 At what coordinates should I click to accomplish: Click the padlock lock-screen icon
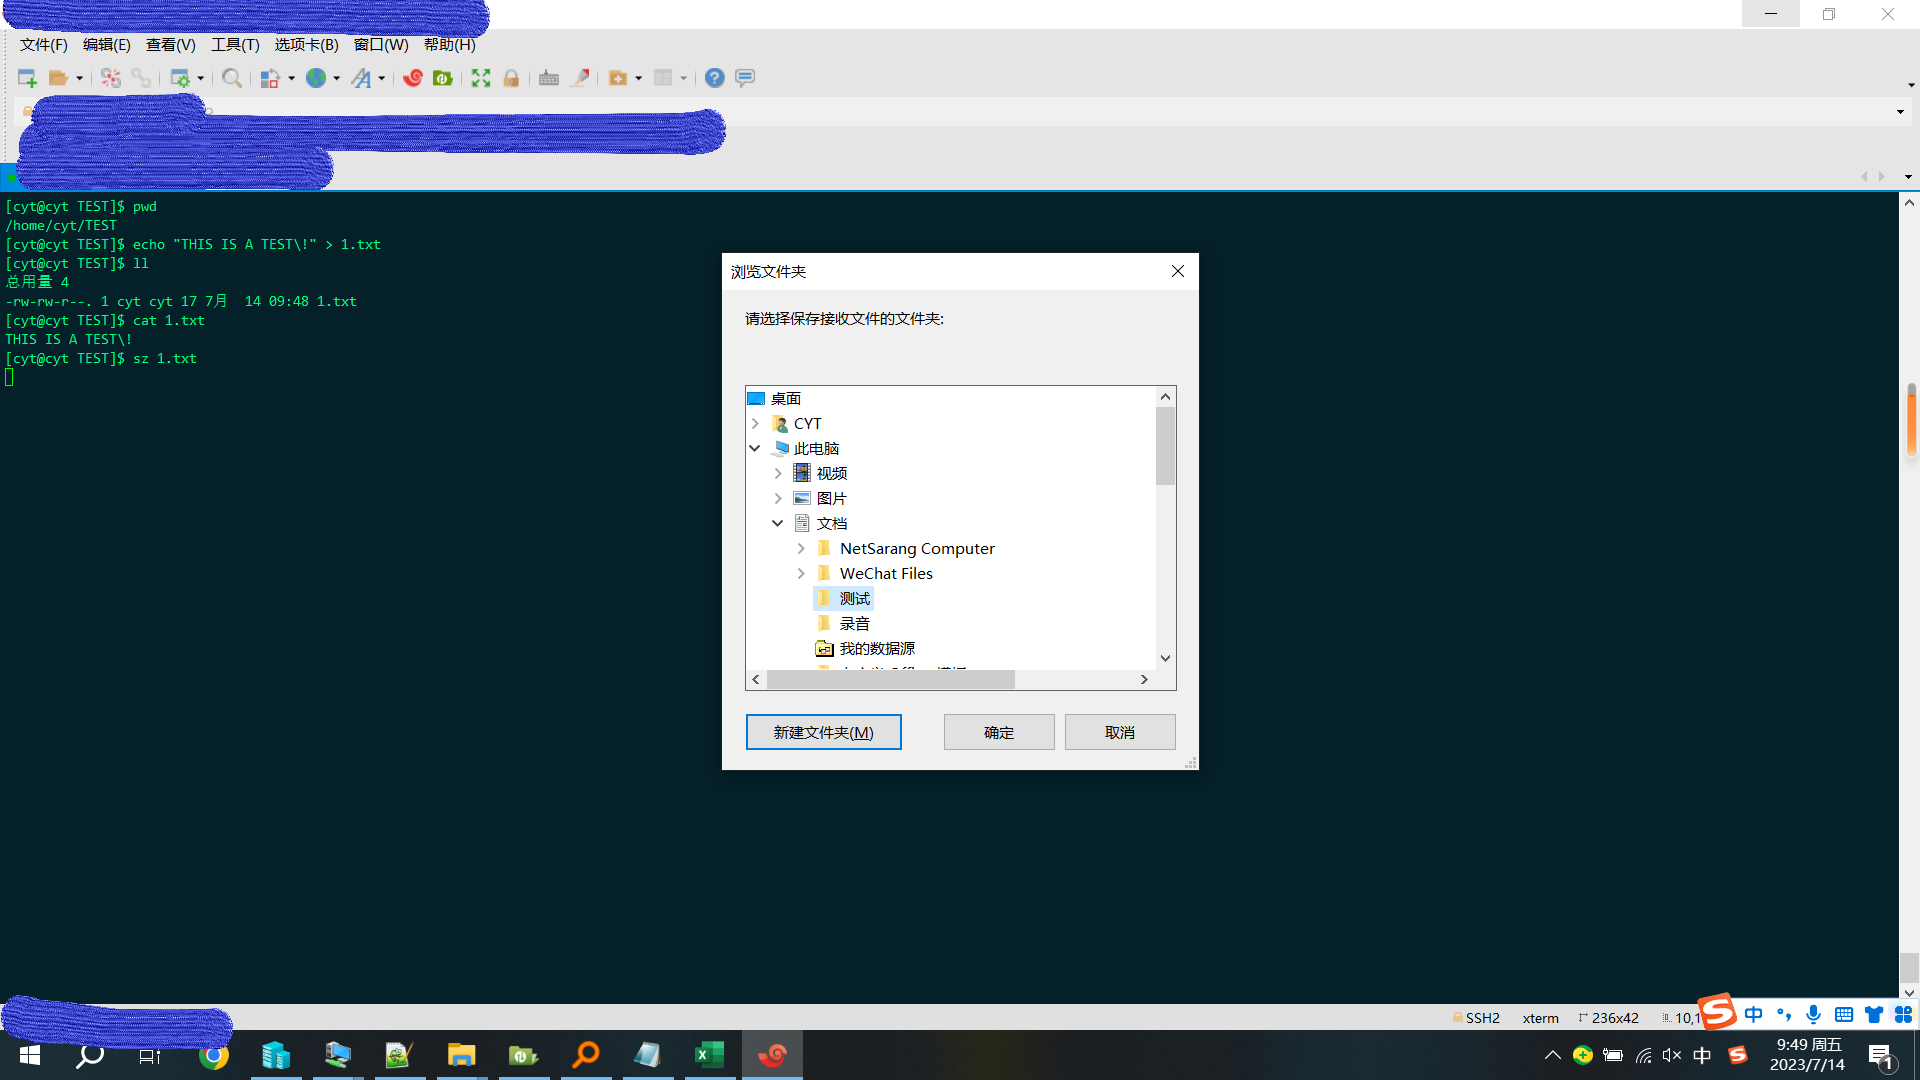tap(511, 78)
